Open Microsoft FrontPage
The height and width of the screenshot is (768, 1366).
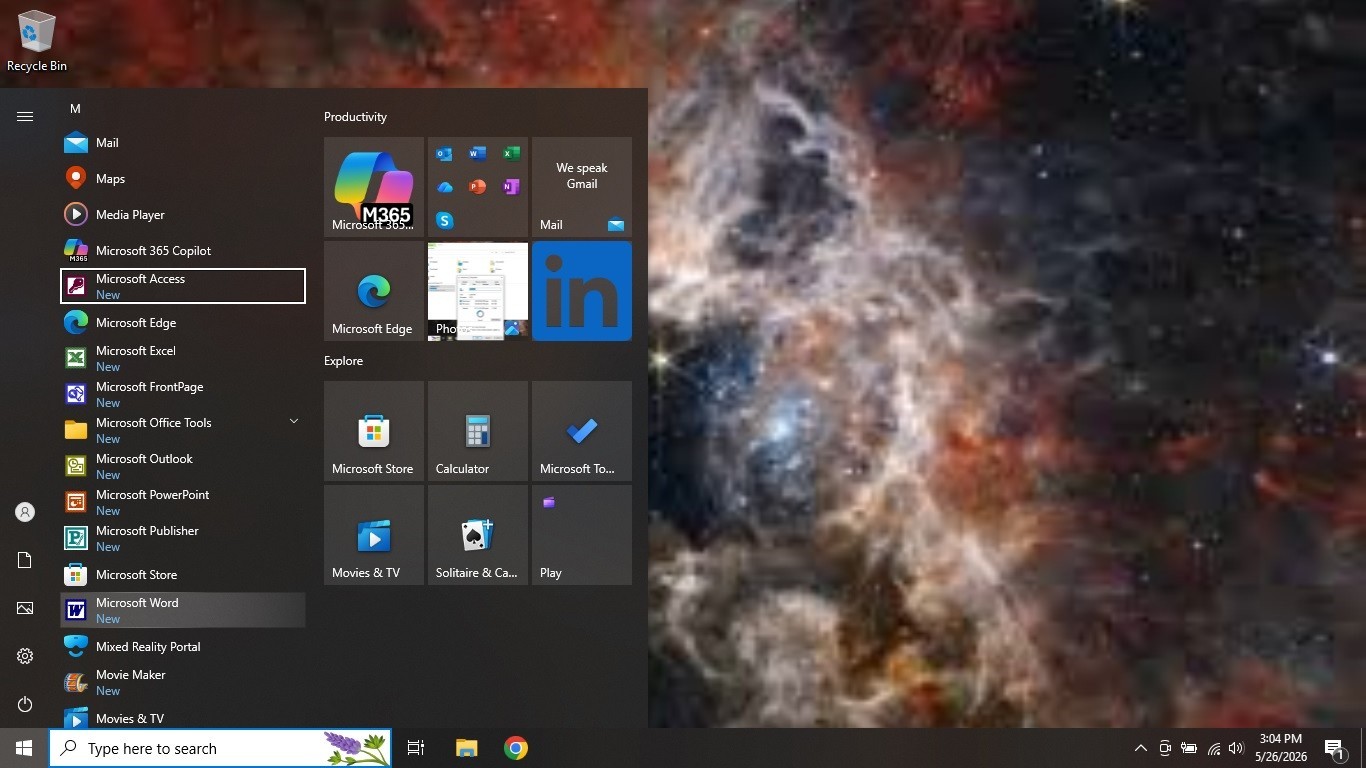point(183,395)
